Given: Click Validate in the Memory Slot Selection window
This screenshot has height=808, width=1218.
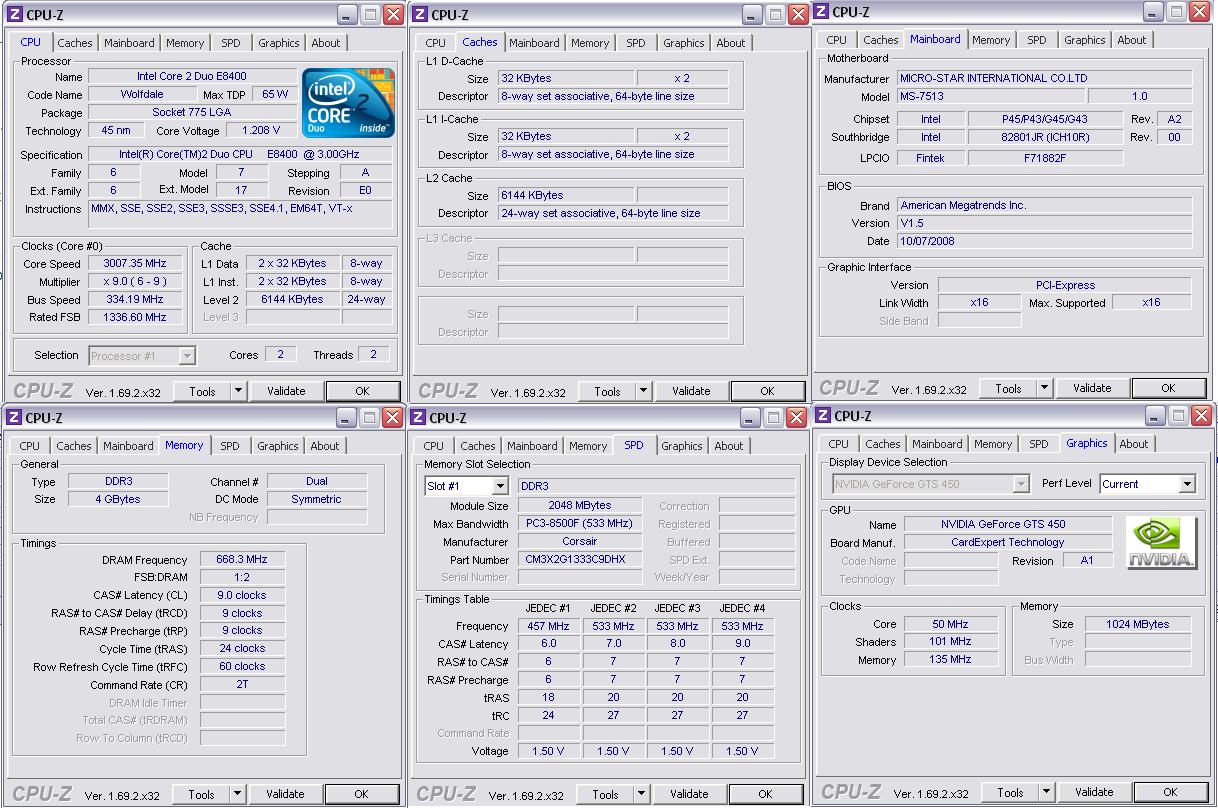Looking at the screenshot, I should [689, 794].
